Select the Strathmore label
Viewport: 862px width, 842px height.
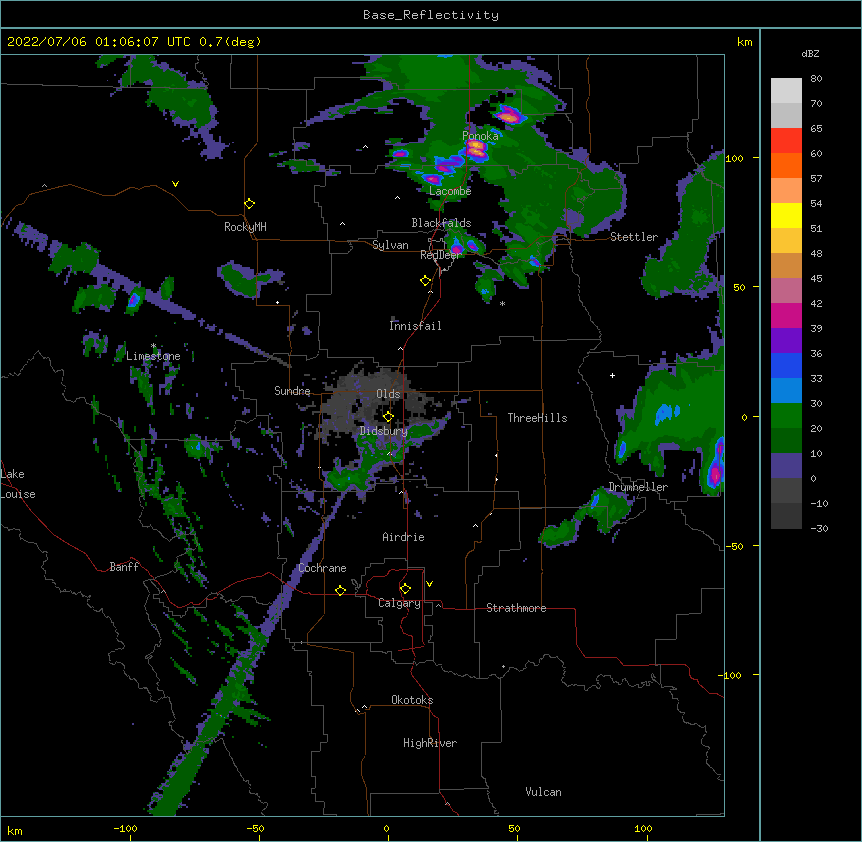516,608
